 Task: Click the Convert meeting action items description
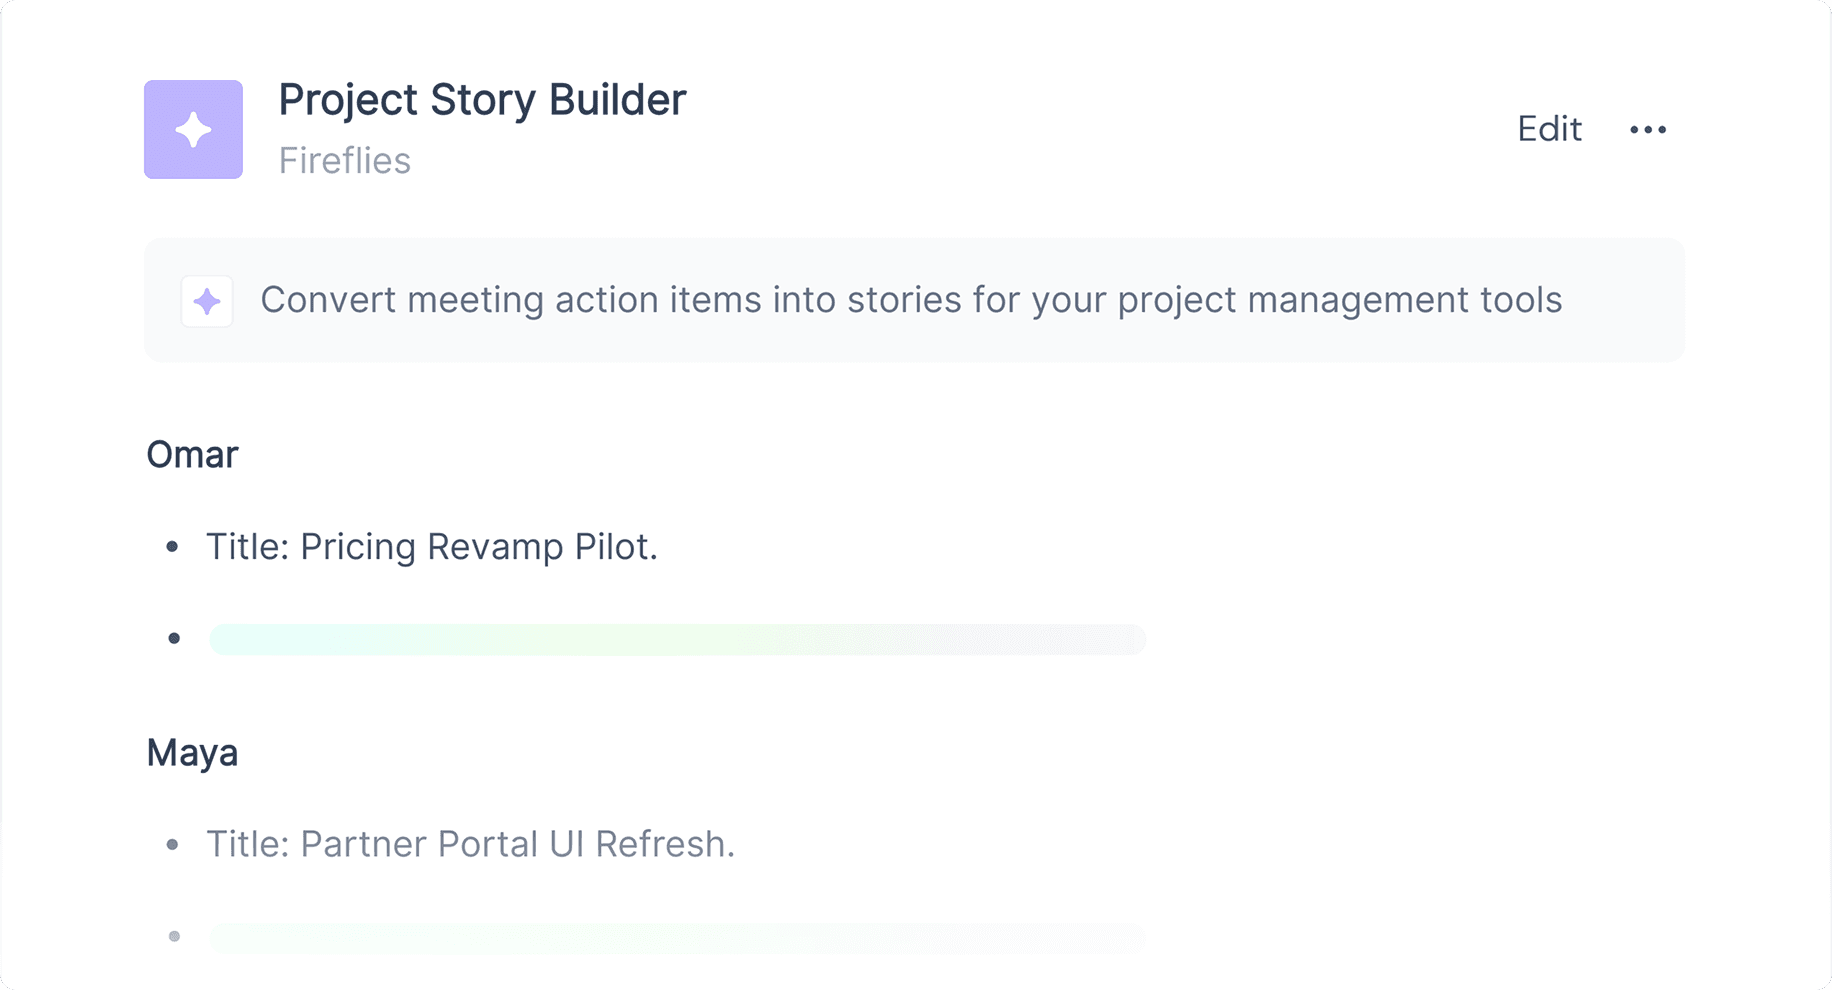point(911,300)
